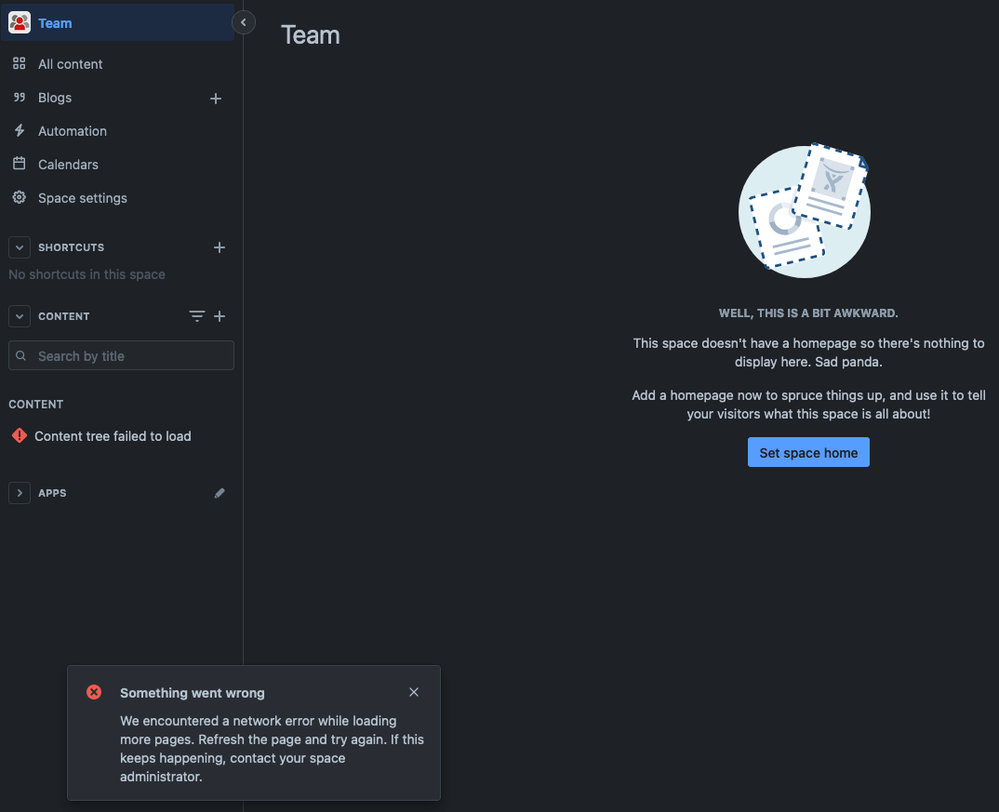Expand the Apps section

pyautogui.click(x=19, y=493)
